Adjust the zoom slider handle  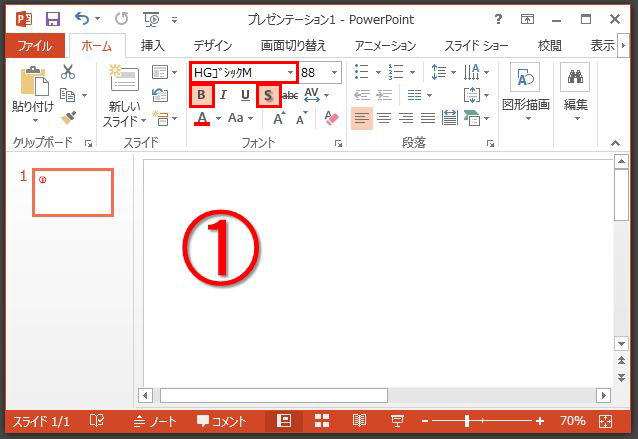467,421
